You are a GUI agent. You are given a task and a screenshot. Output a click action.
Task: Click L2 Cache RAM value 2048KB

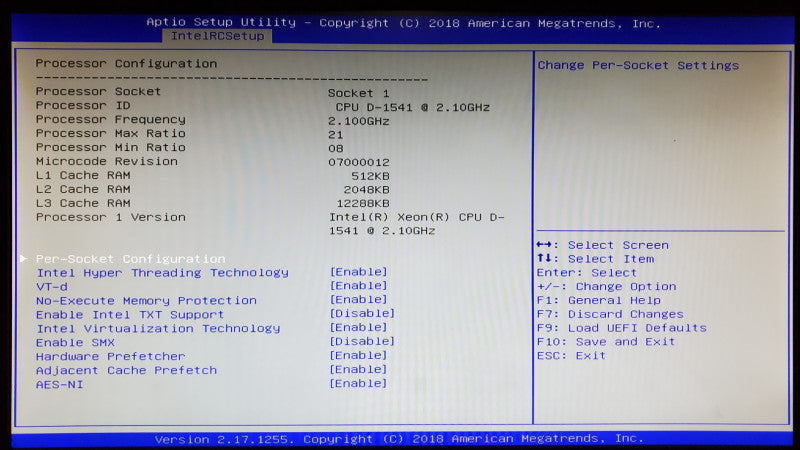[x=366, y=190]
